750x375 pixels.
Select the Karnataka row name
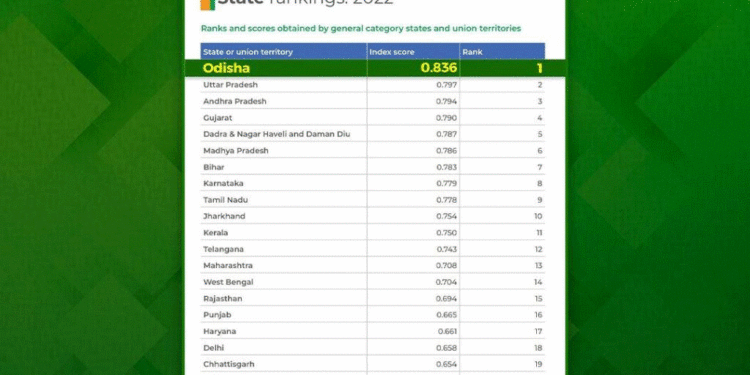pos(223,183)
